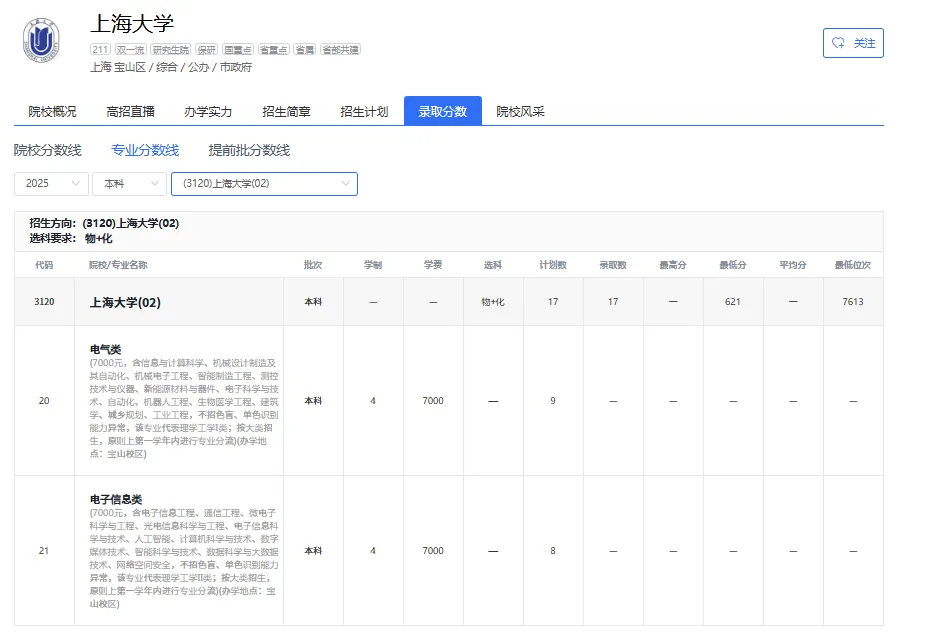Click code 3120 in table
The image size is (939, 636).
44,302
